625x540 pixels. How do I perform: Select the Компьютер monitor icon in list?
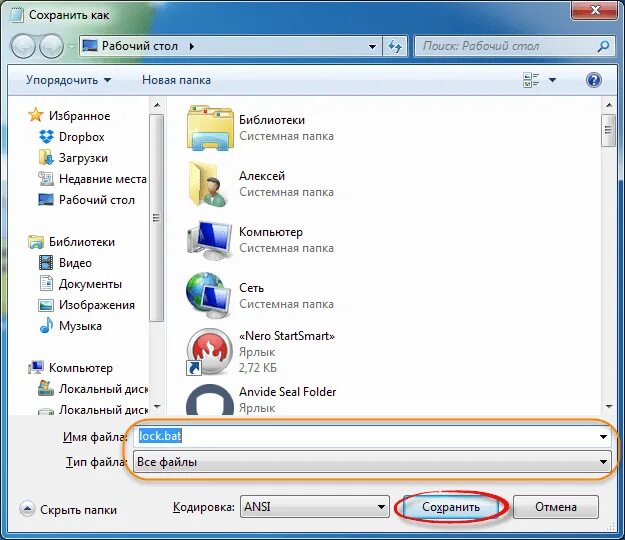pyautogui.click(x=209, y=240)
